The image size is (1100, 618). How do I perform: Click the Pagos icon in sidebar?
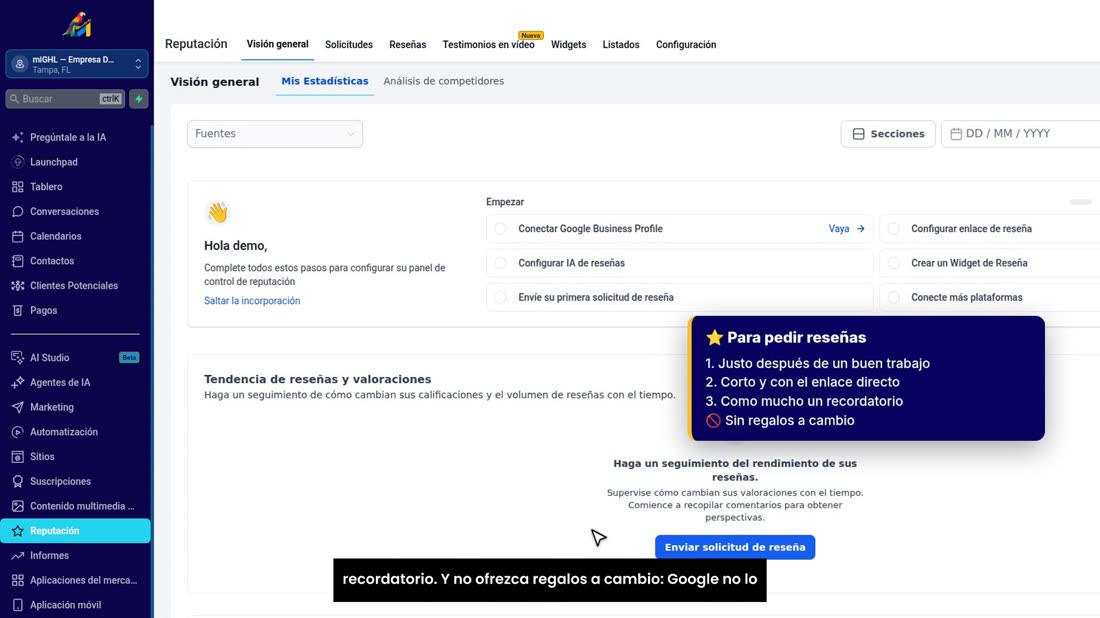[18, 310]
